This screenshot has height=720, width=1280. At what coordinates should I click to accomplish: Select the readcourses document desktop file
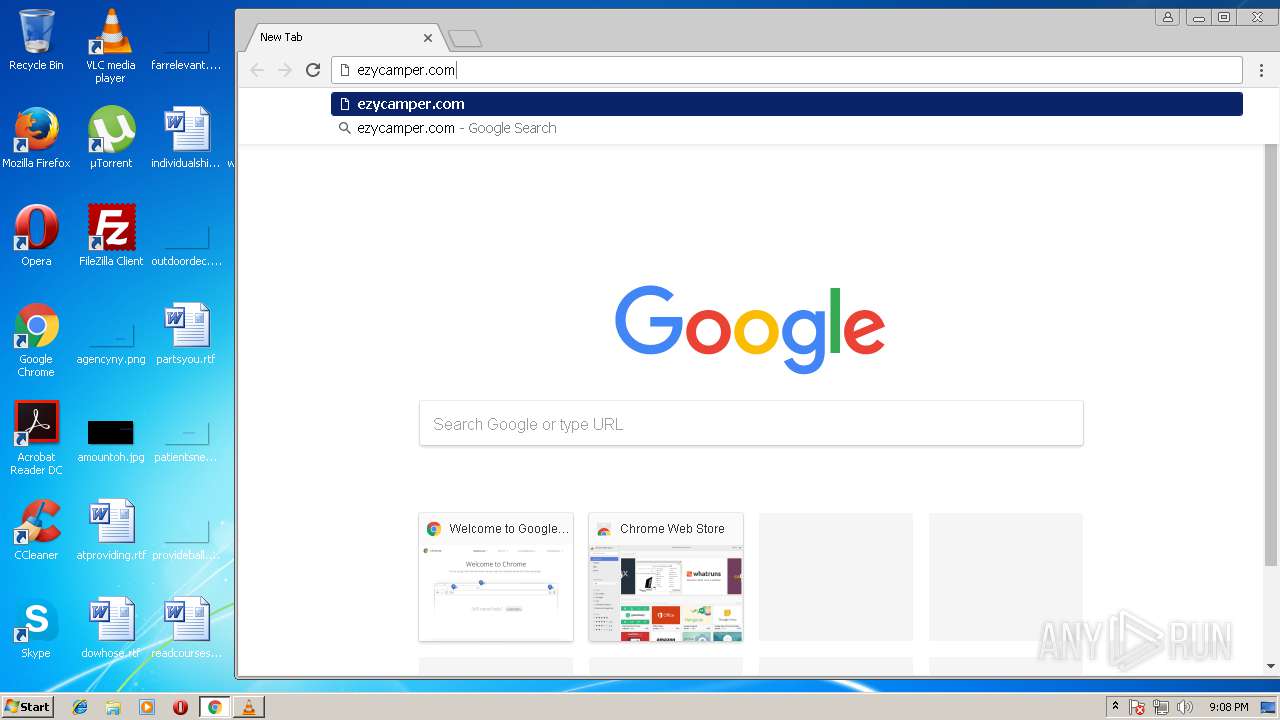coord(186,628)
